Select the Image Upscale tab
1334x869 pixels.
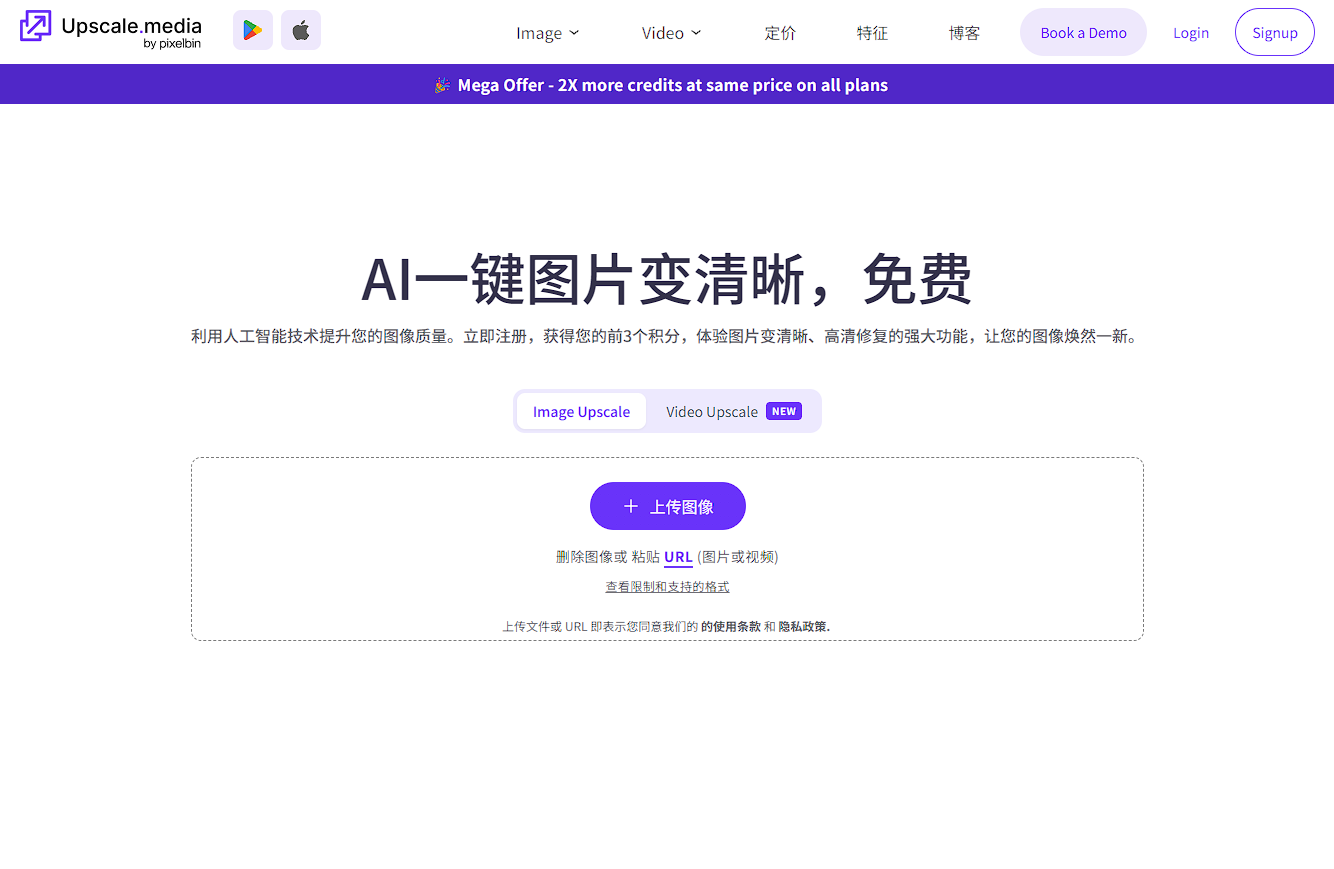tap(581, 411)
